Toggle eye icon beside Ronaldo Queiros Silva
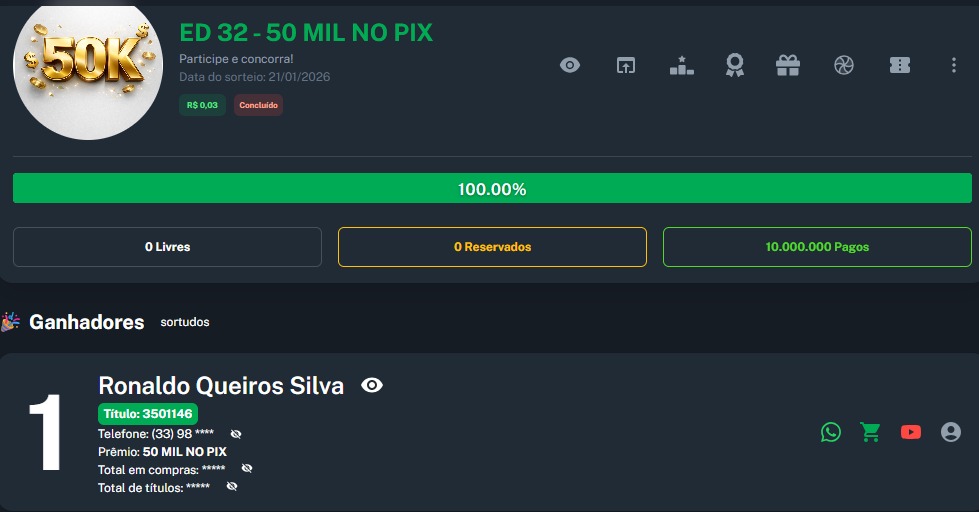Viewport: 979px width, 512px height. (x=372, y=385)
